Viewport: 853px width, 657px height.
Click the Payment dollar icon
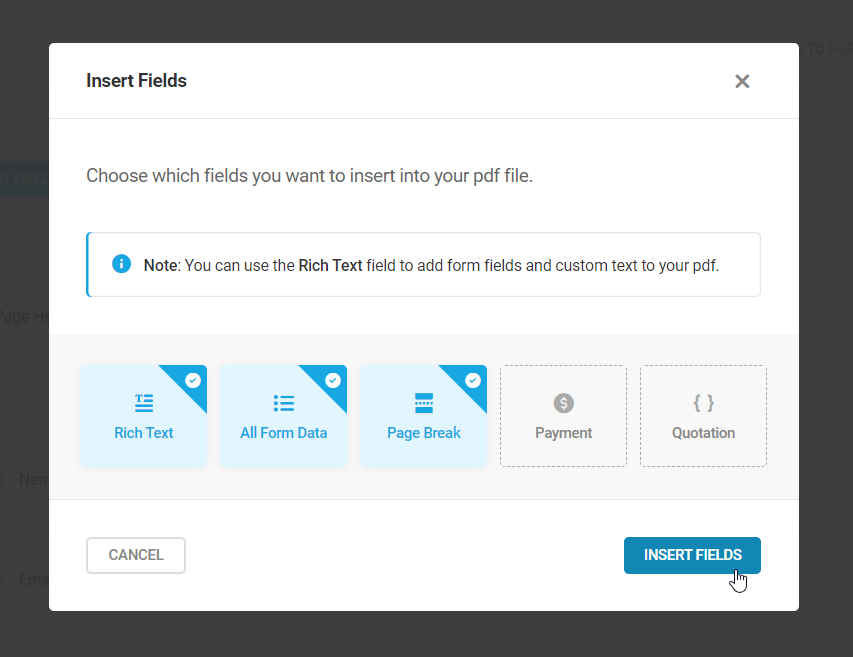563,405
